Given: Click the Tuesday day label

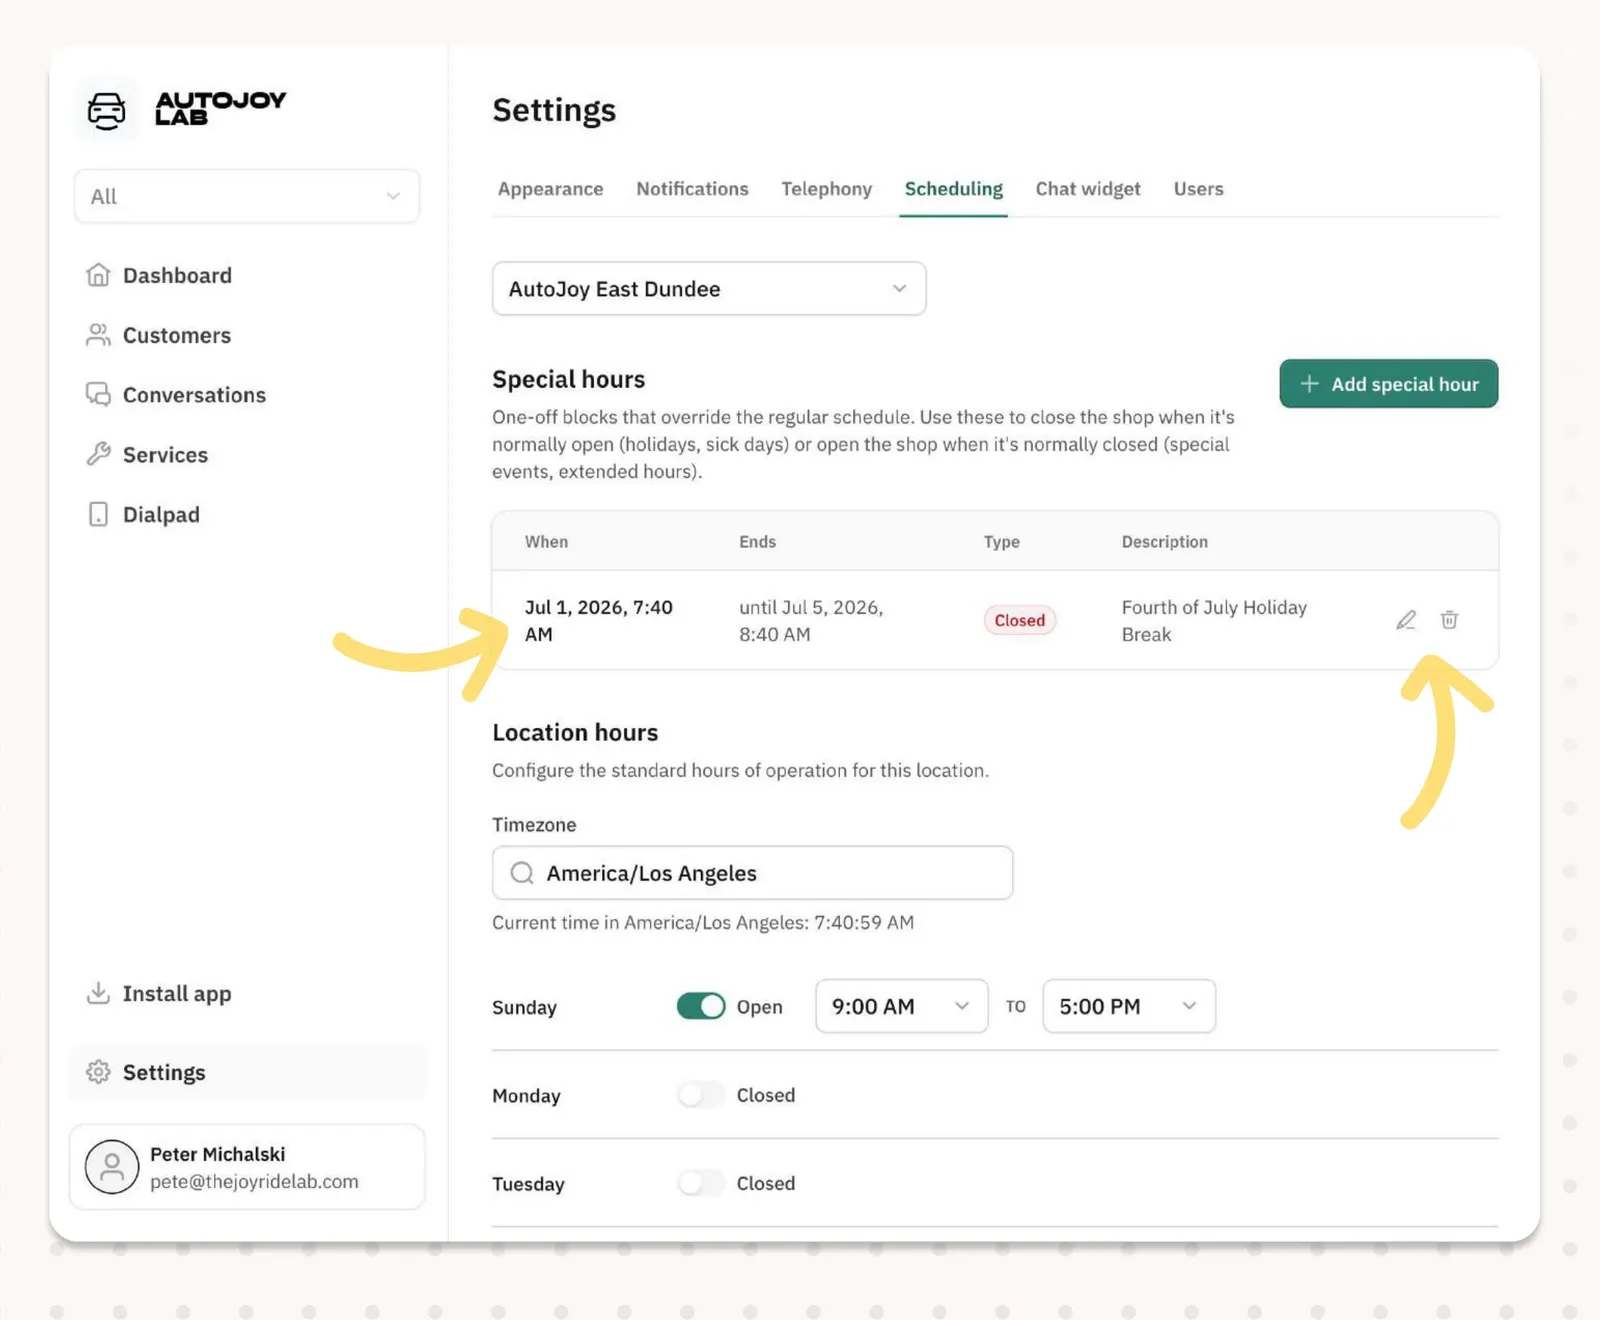Looking at the screenshot, I should [x=528, y=1183].
